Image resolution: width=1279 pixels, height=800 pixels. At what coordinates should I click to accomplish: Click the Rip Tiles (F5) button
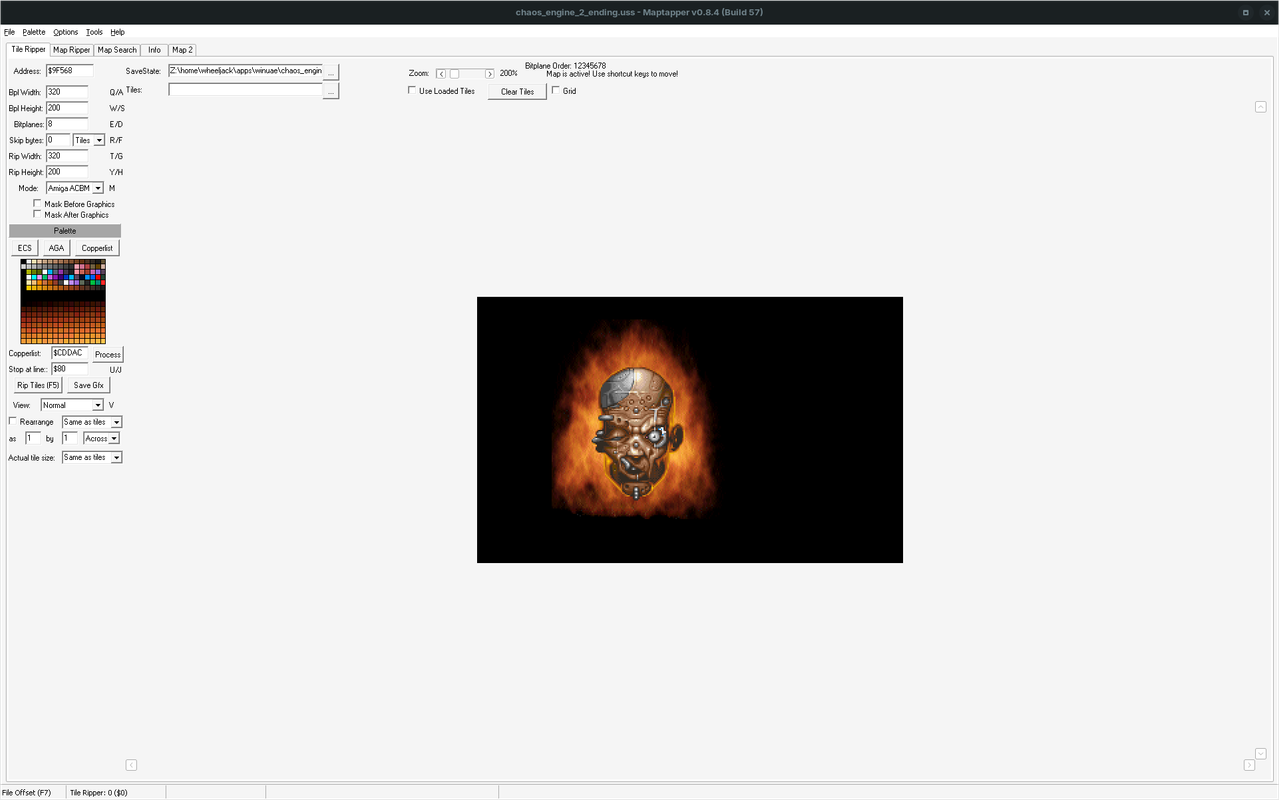[37, 385]
